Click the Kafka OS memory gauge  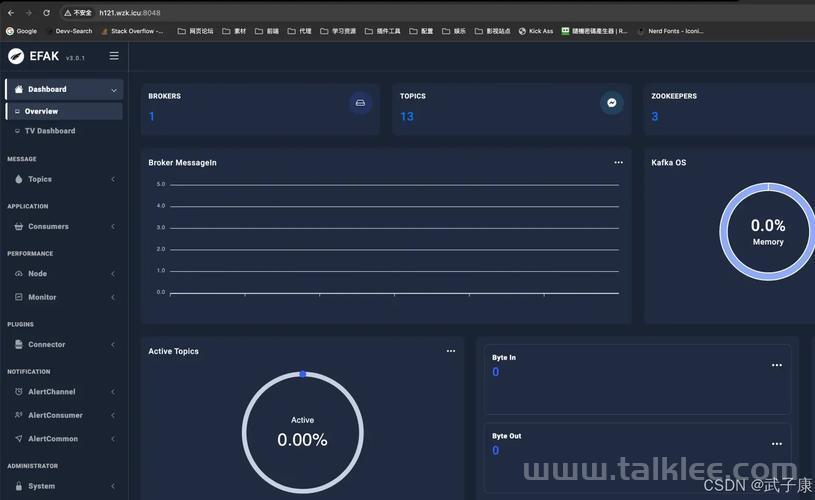click(768, 232)
